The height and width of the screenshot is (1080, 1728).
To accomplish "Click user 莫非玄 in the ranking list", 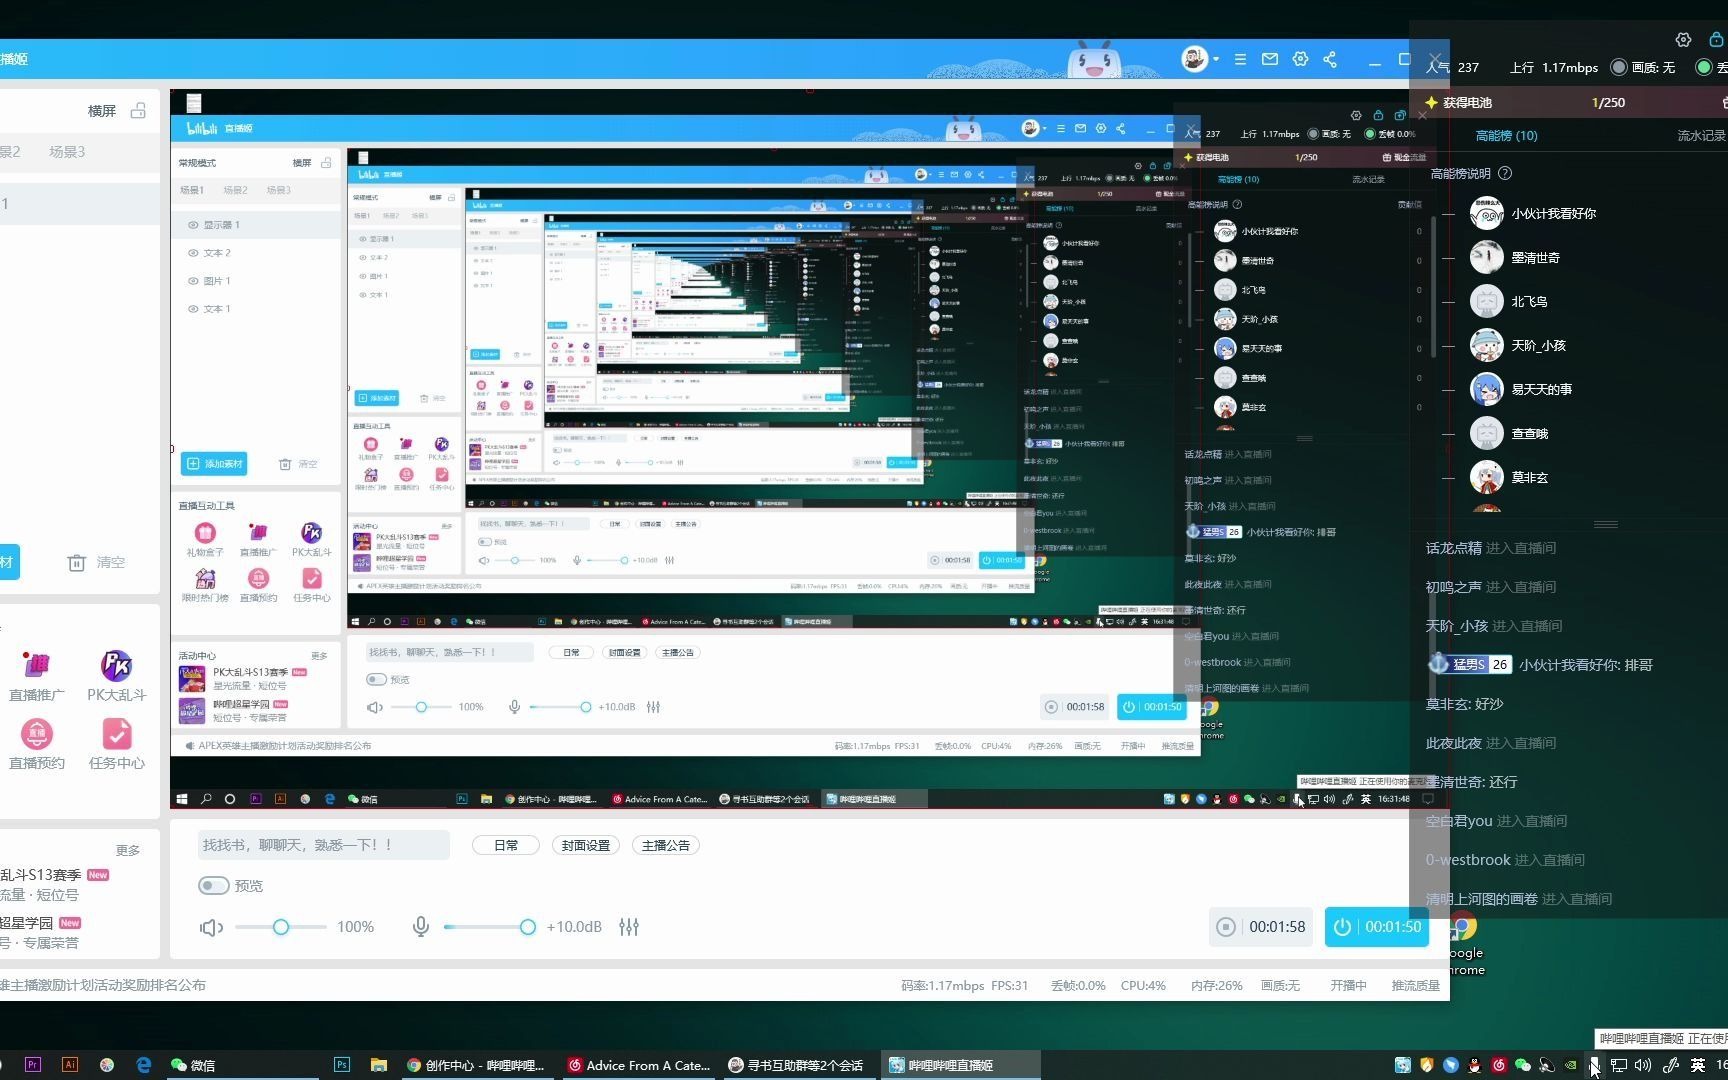I will click(1529, 478).
